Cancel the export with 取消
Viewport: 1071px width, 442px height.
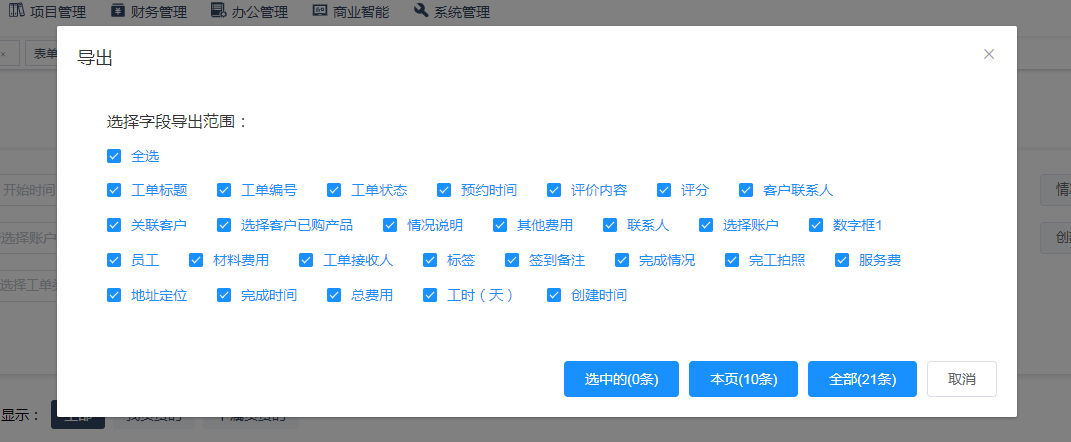click(961, 379)
